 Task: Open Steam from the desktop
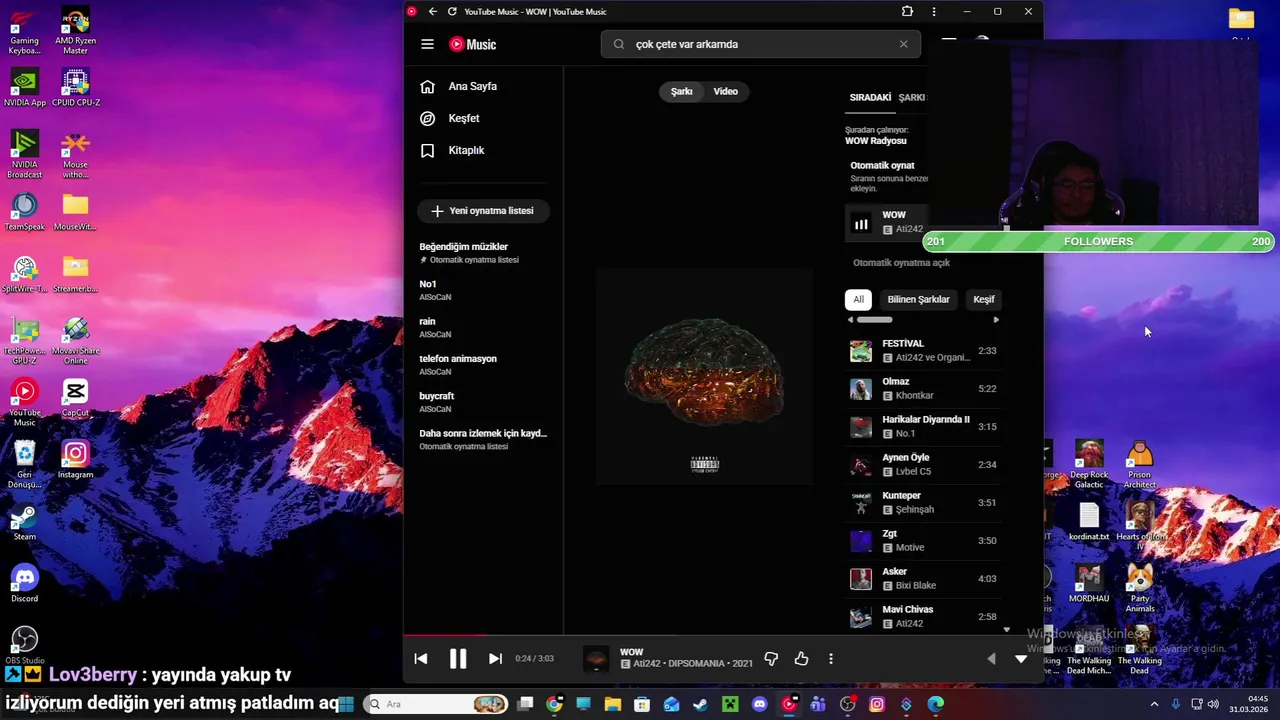(24, 523)
